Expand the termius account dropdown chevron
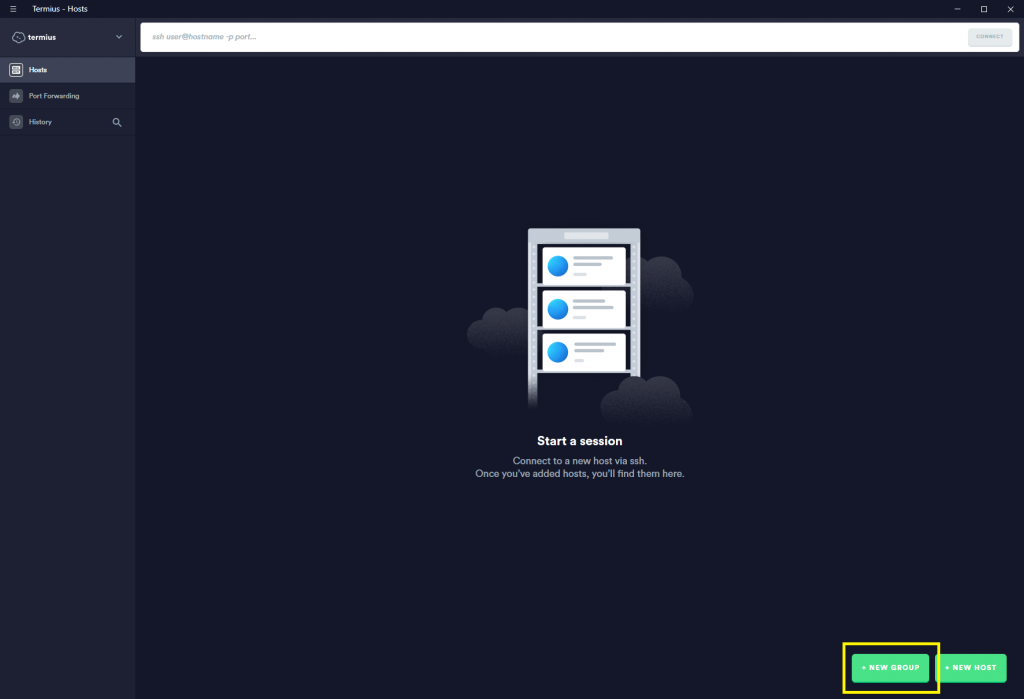1024x699 pixels. point(119,37)
